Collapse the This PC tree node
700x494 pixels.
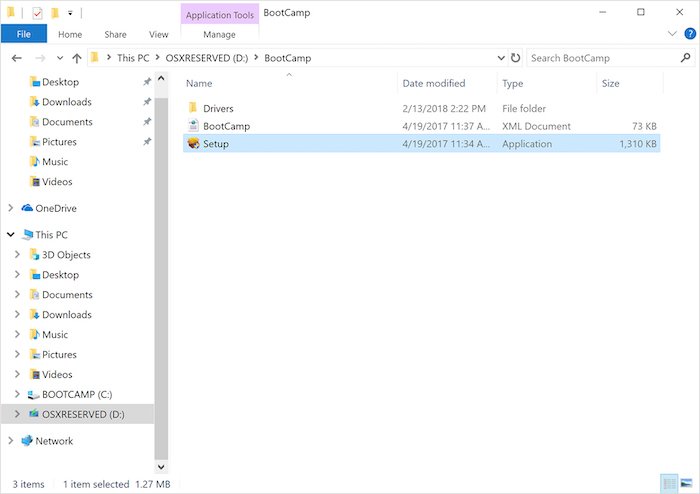pyautogui.click(x=11, y=234)
